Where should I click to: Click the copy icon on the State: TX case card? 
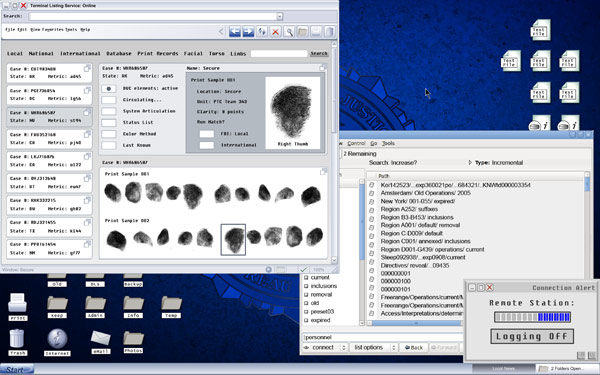pyautogui.click(x=87, y=223)
